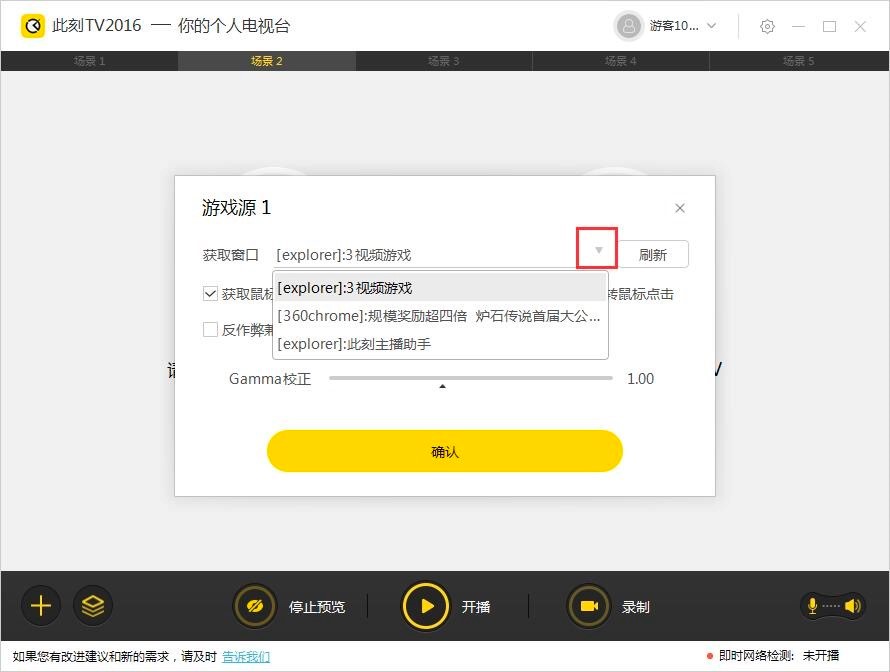890x672 pixels.
Task: Click the 此刻TV2016 app logo
Action: point(33,25)
